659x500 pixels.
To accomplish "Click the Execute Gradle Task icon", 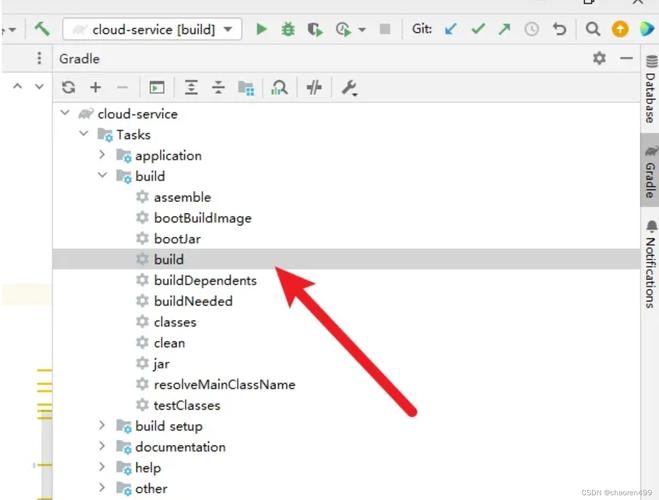I will 157,88.
